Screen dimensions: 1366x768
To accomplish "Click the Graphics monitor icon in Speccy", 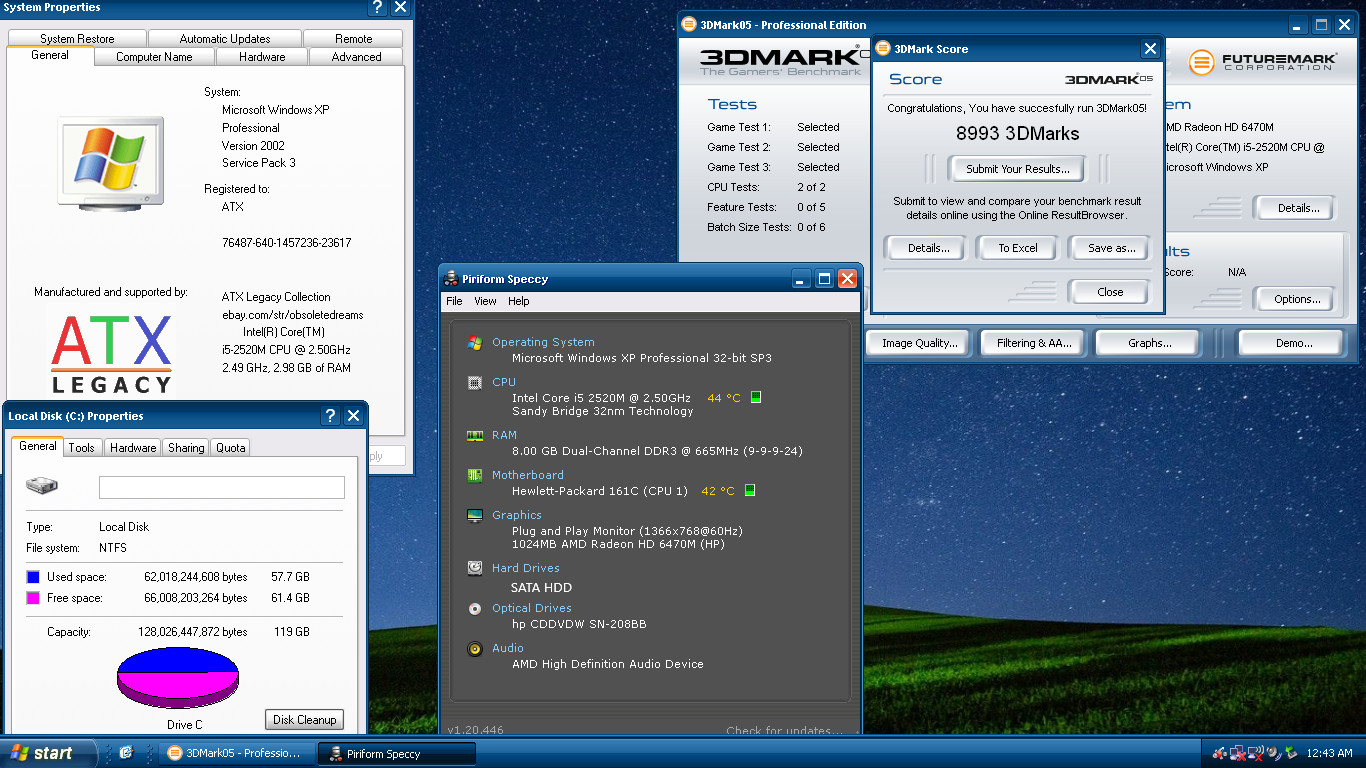I will tap(475, 516).
